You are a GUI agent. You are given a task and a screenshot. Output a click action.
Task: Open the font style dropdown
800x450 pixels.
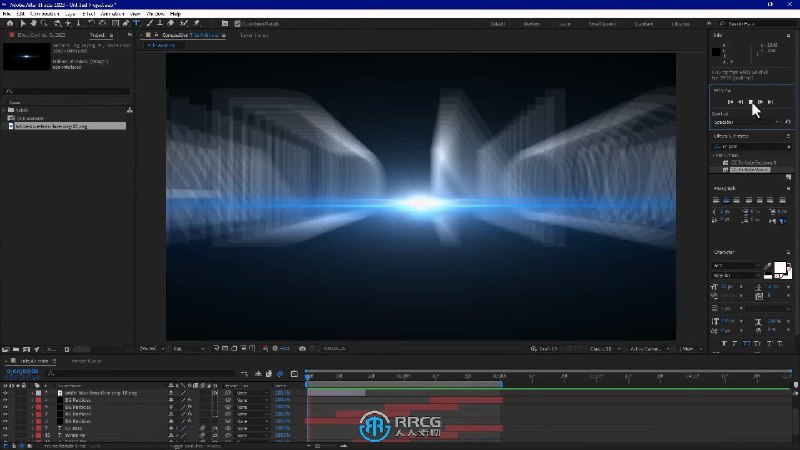(x=736, y=276)
